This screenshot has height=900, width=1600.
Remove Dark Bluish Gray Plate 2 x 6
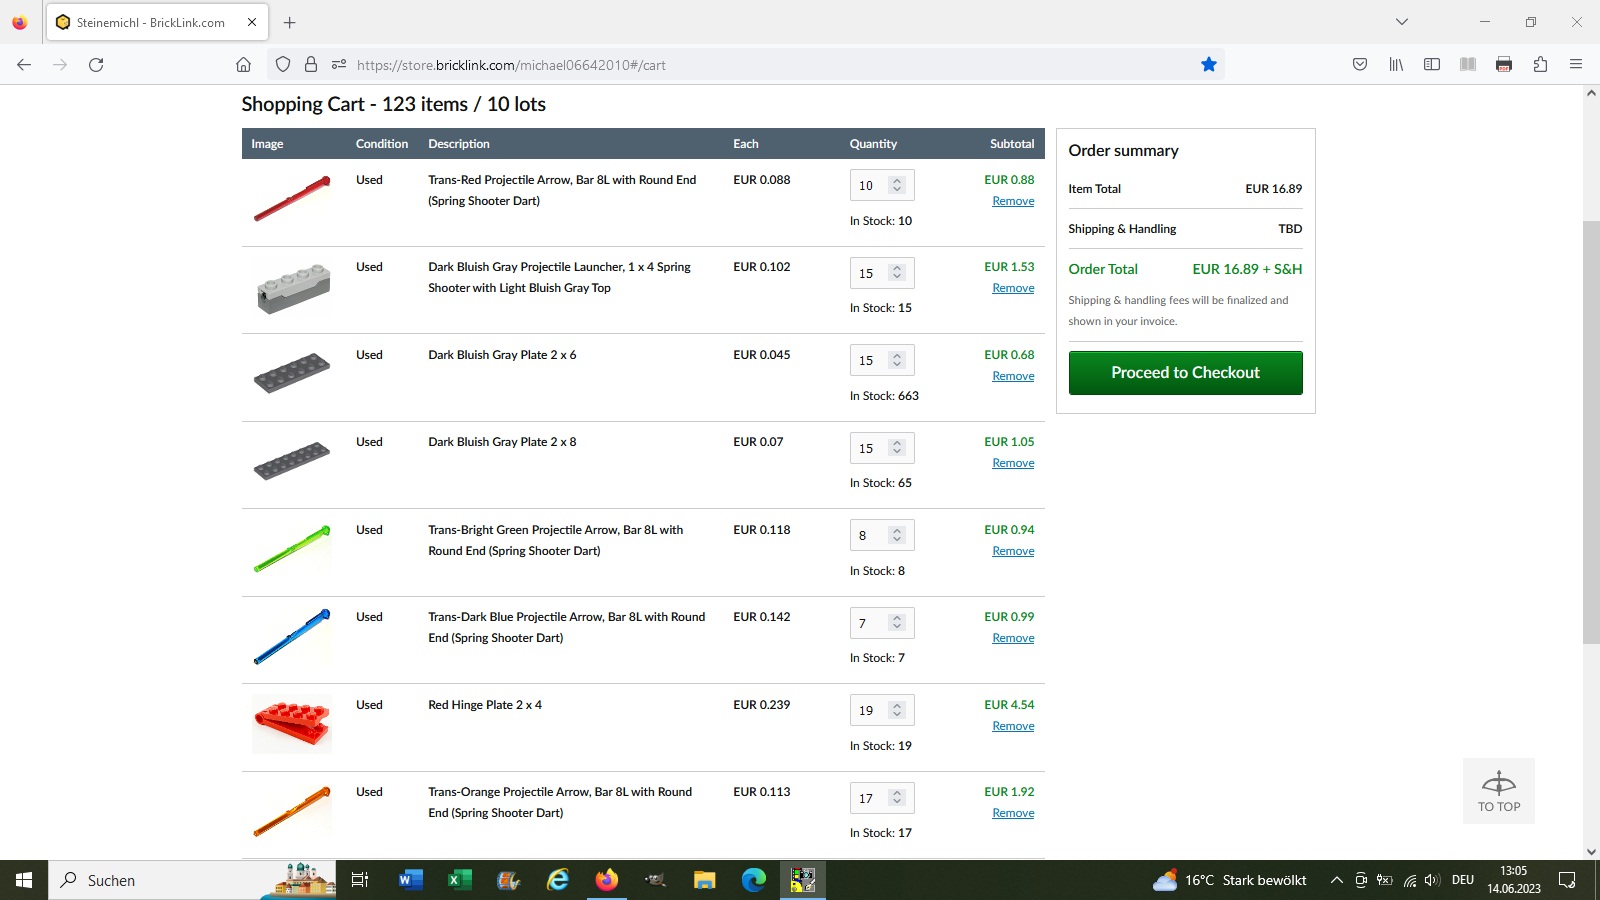click(x=1013, y=376)
